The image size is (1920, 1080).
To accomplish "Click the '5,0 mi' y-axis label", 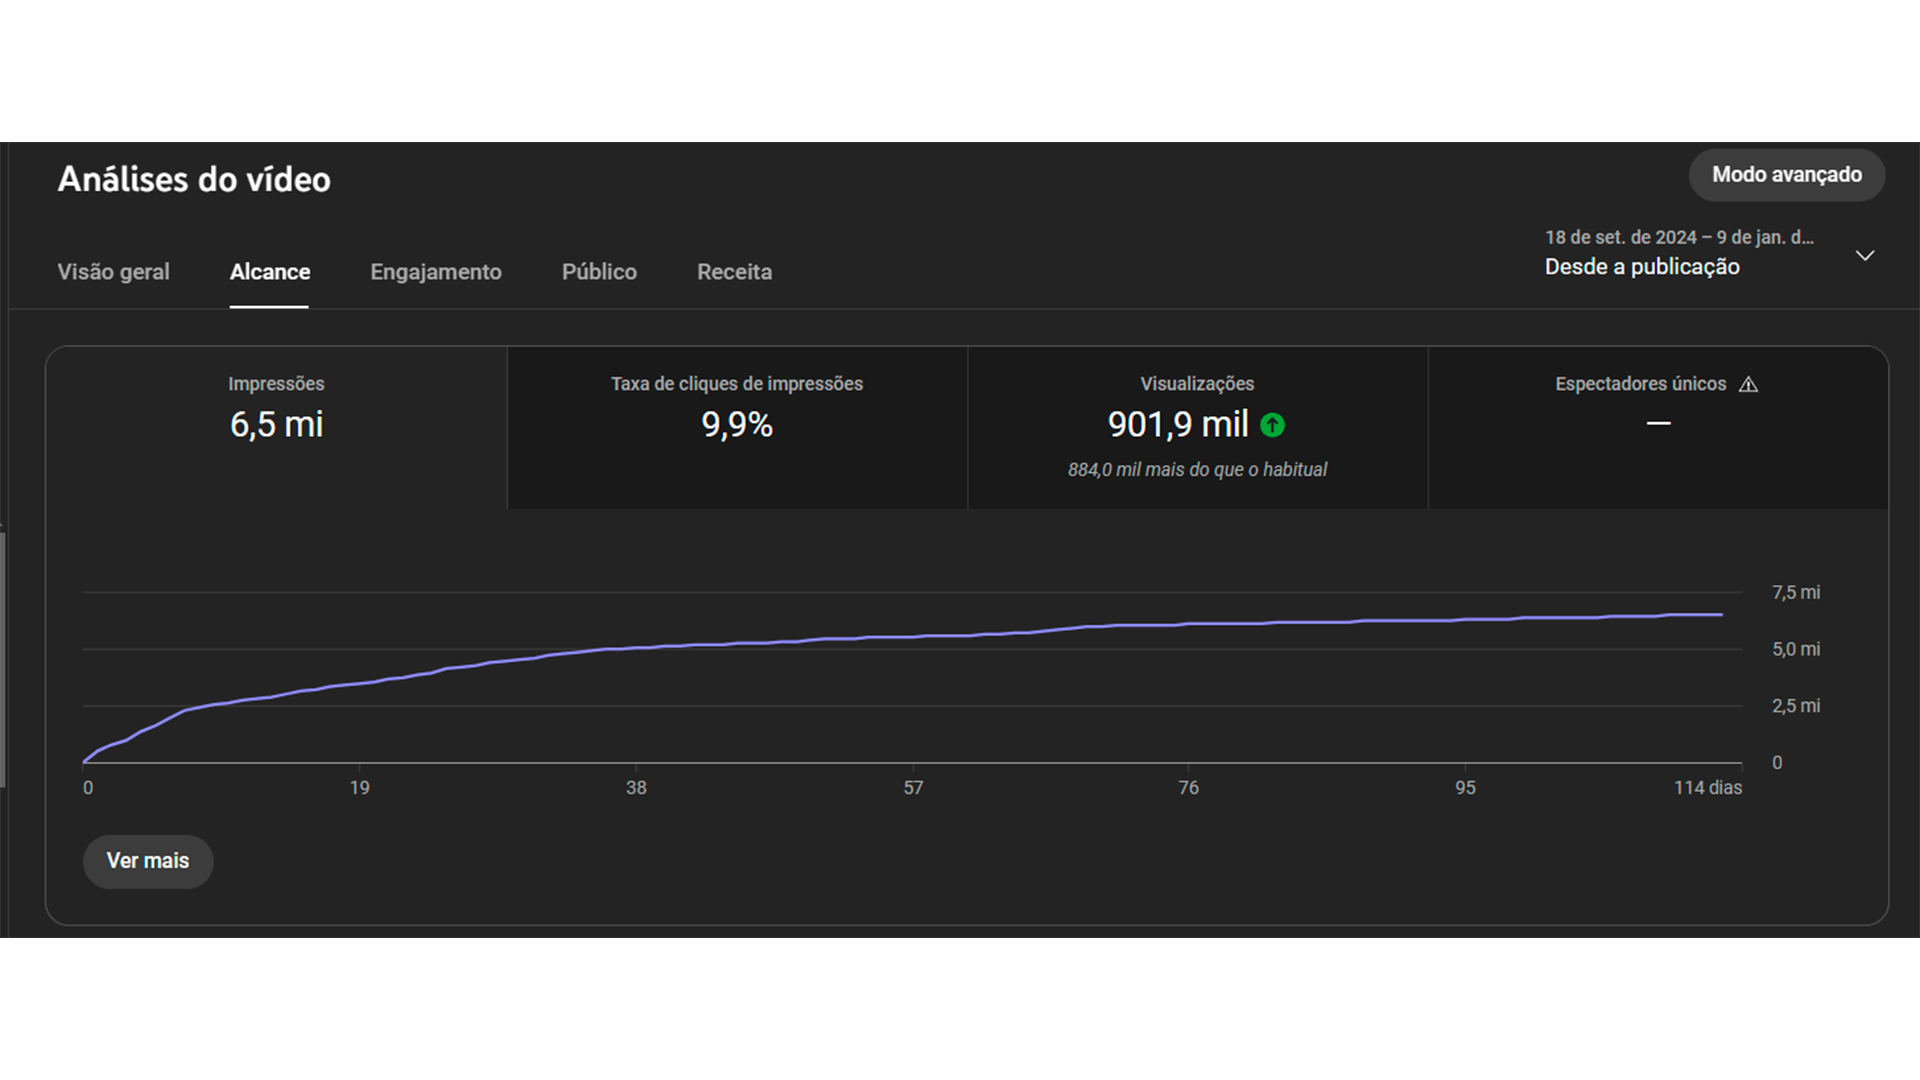I will 1796,650.
